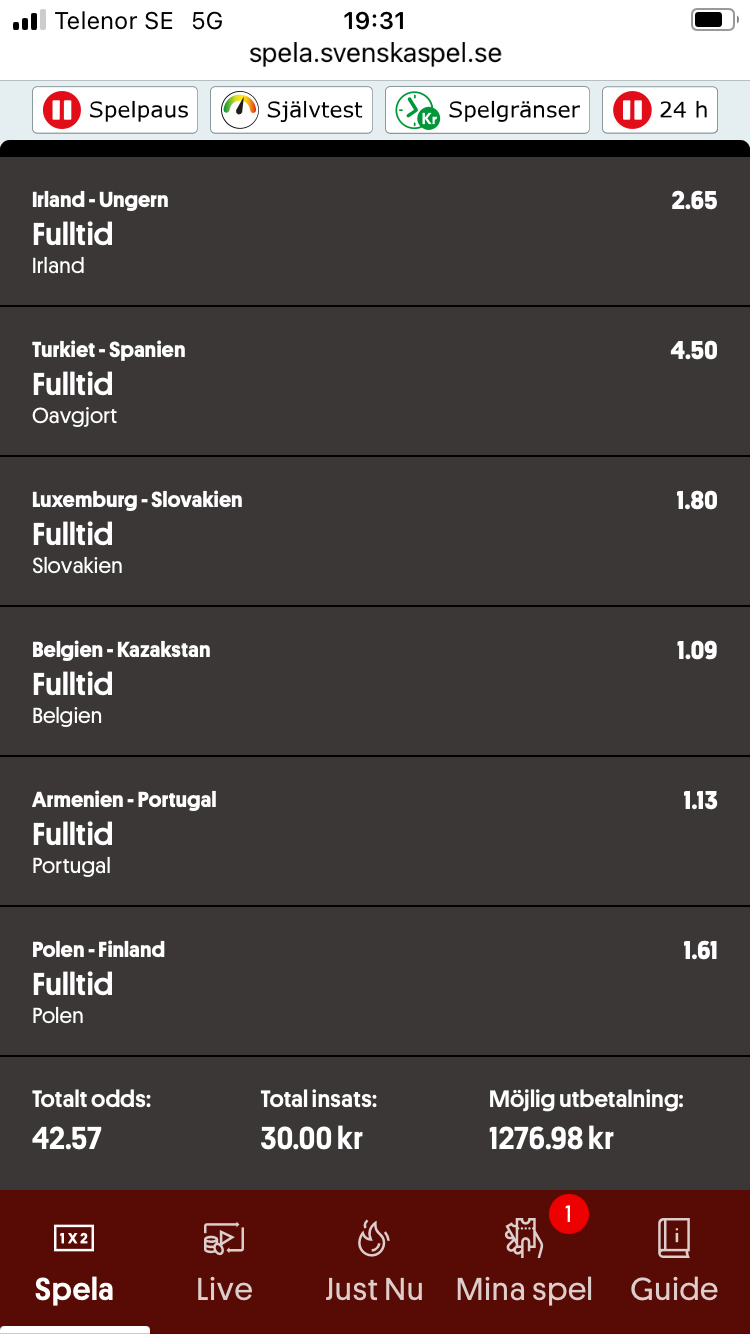Select the Turkiet - Spanien Oavgjort row
This screenshot has height=1334, width=750.
pyautogui.click(x=375, y=382)
